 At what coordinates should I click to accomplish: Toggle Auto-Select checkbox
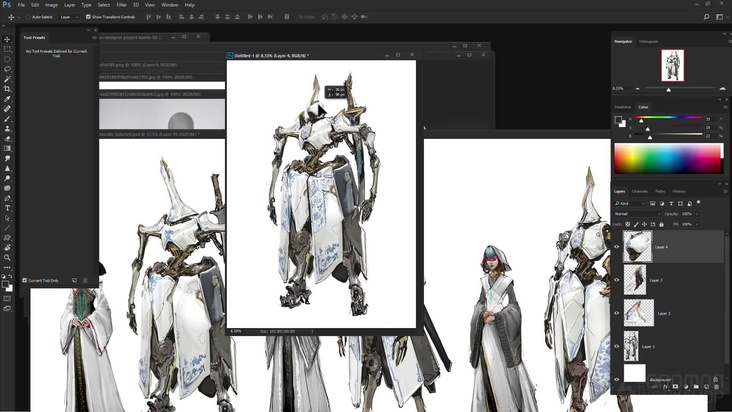28,17
